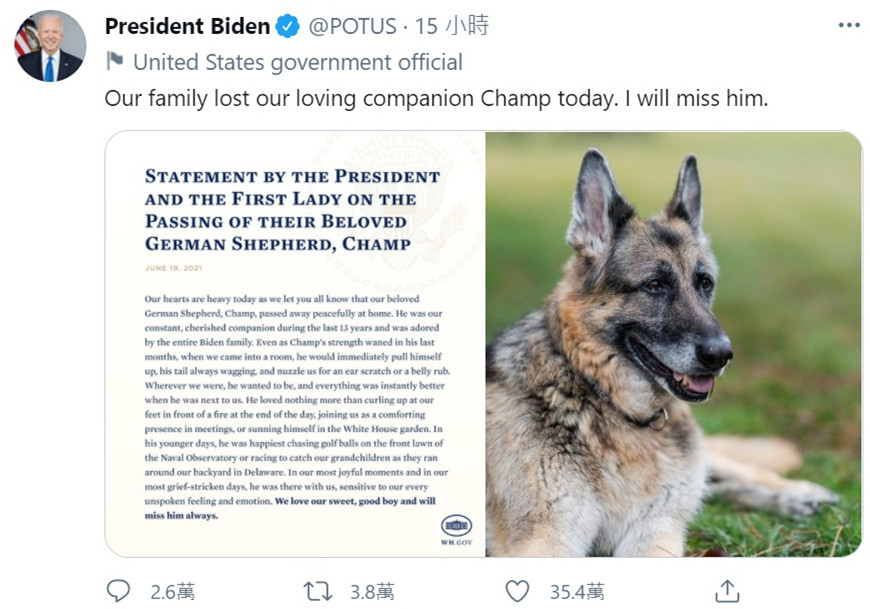
Task: Open the share upload icon
Action: coord(727,591)
